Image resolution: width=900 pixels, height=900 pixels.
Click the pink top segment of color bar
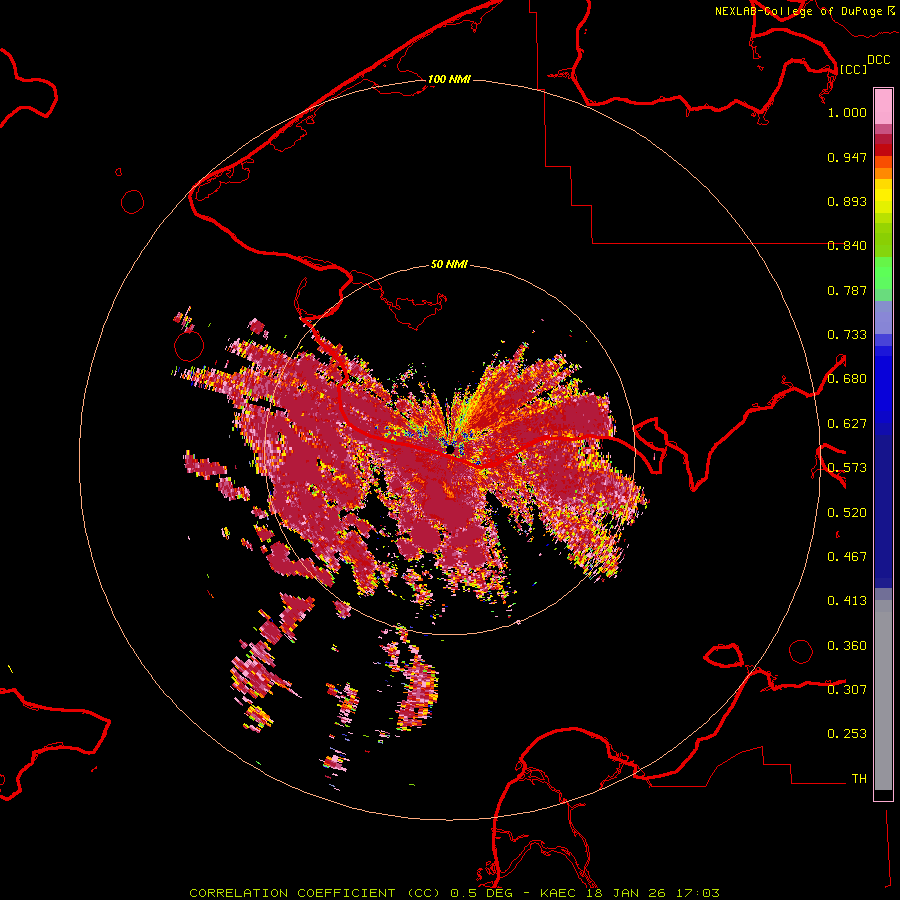pos(883,107)
